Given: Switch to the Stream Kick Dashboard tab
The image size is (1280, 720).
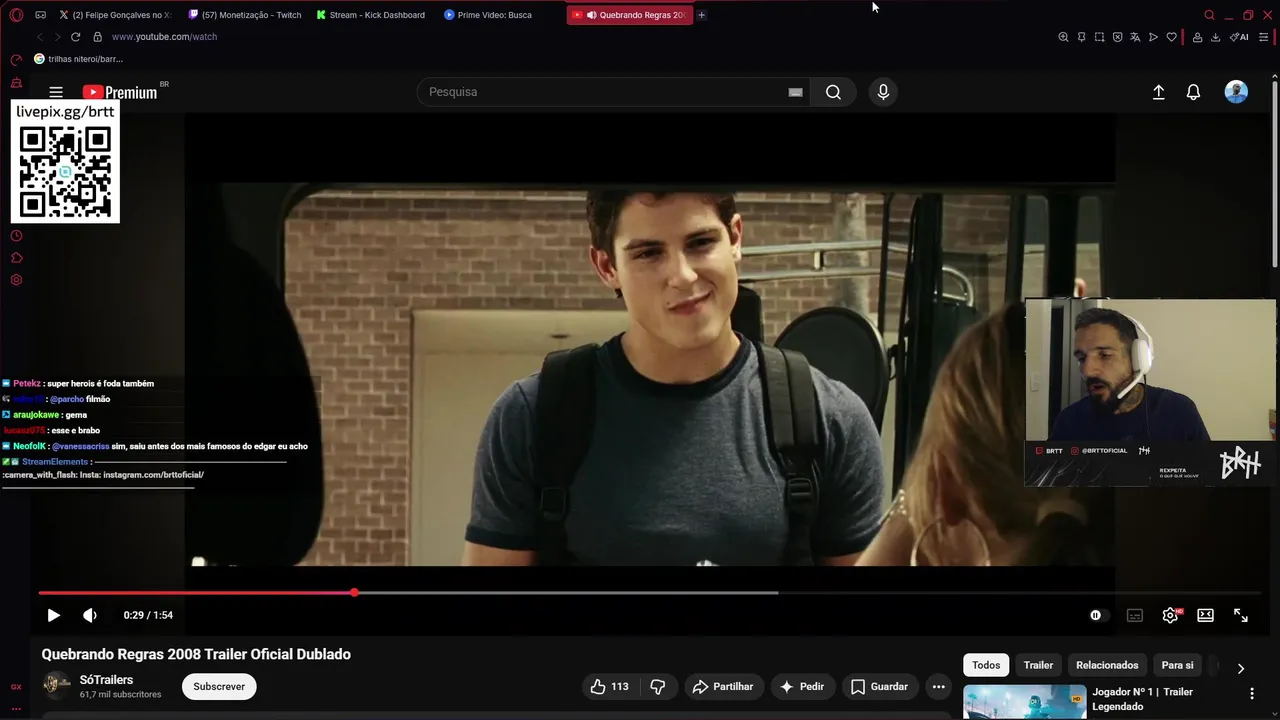Looking at the screenshot, I should pyautogui.click(x=370, y=15).
